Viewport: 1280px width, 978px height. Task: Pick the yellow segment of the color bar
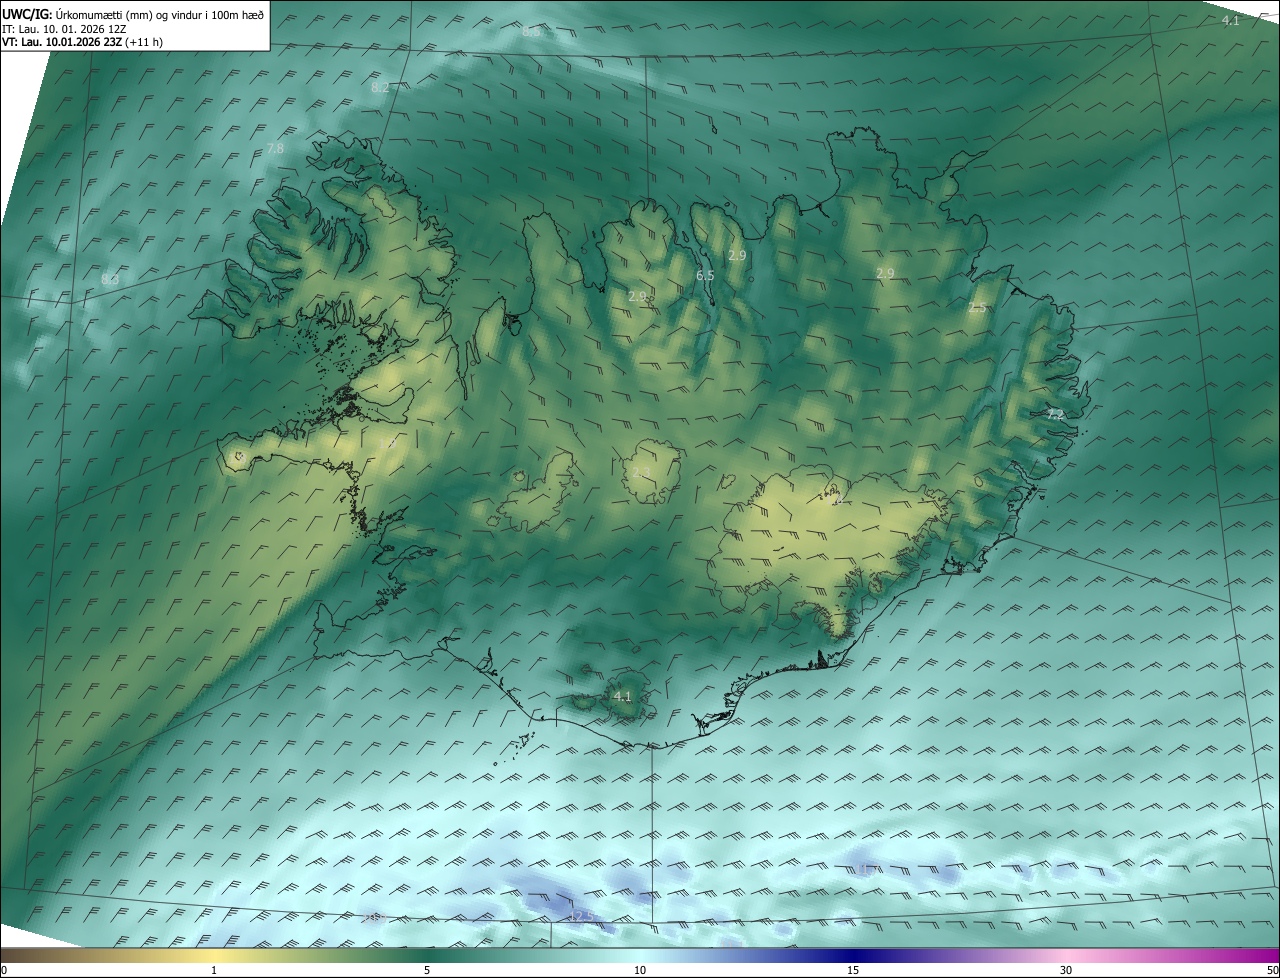point(214,955)
